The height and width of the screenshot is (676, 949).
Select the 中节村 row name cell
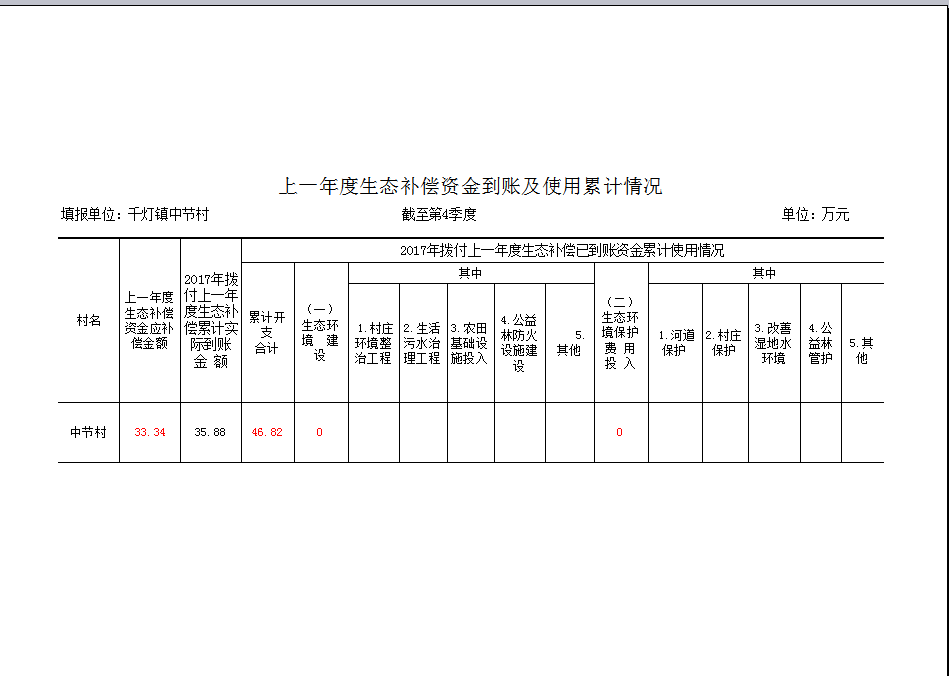[88, 433]
